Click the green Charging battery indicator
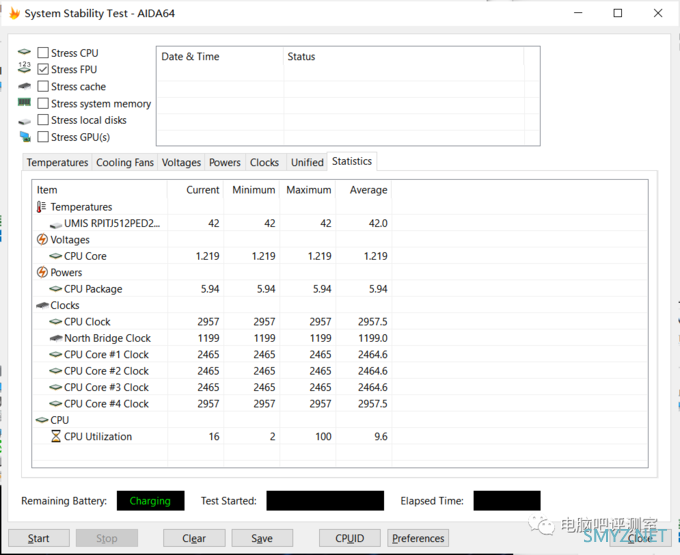 point(150,501)
